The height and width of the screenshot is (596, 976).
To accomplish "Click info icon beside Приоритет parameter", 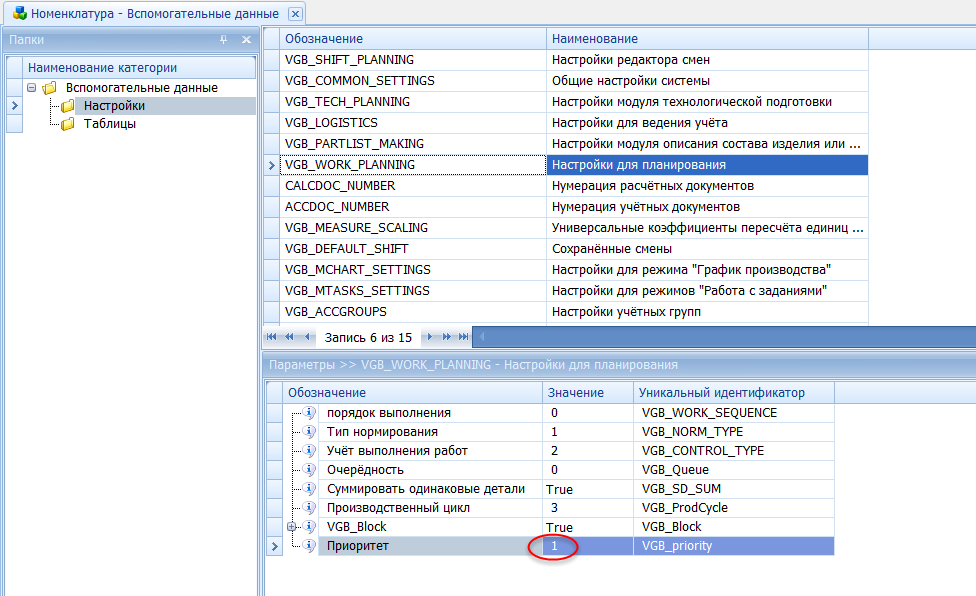I will (x=310, y=546).
